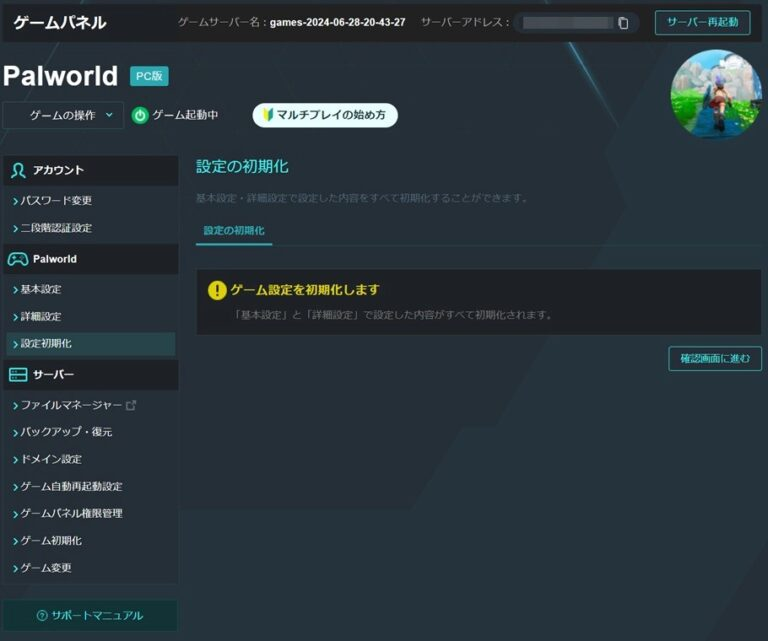Click the account person icon

point(18,170)
